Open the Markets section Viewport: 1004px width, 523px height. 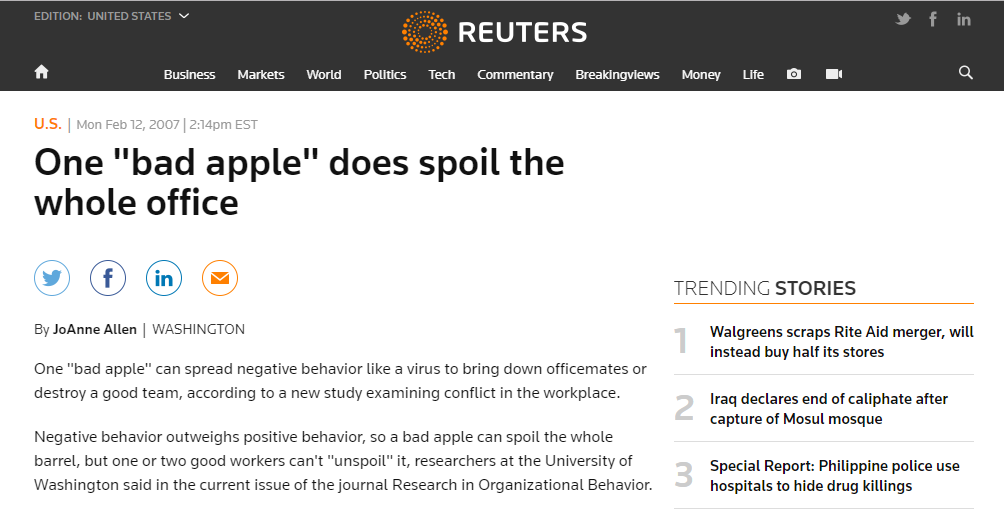coord(261,74)
